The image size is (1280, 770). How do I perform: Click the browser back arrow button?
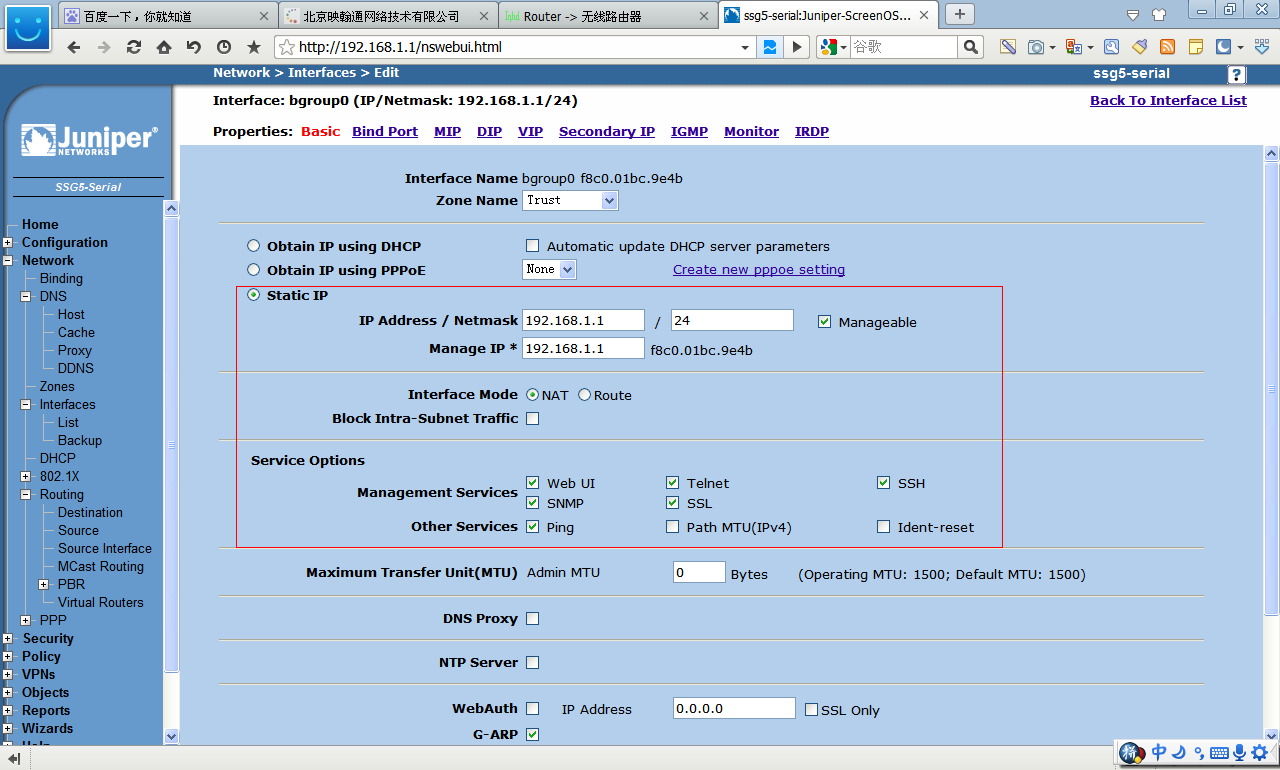point(73,47)
